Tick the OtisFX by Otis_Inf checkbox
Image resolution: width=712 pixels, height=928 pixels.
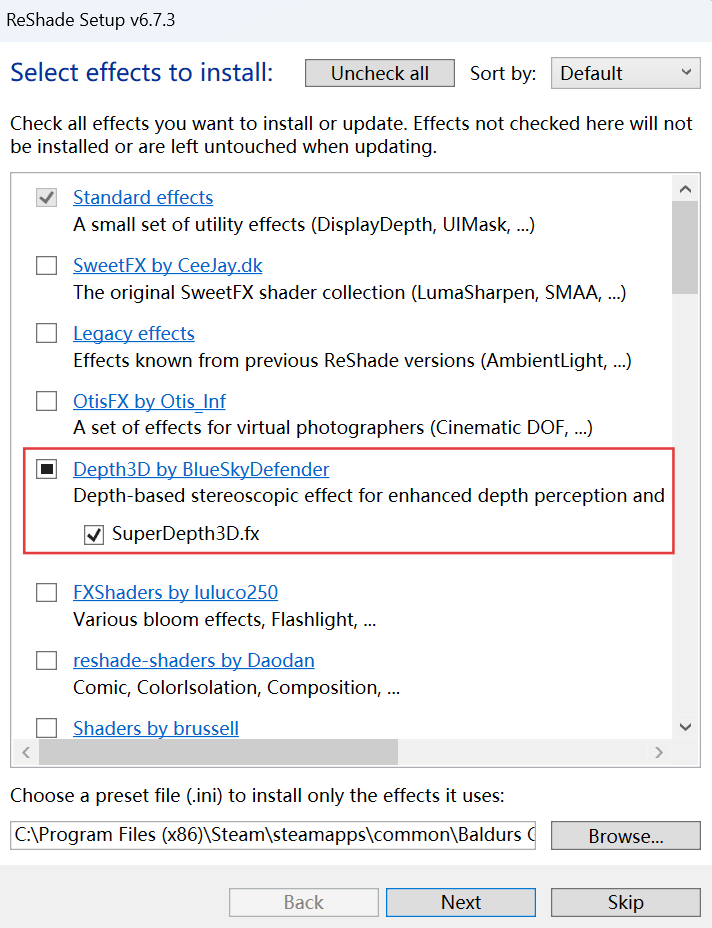point(47,401)
